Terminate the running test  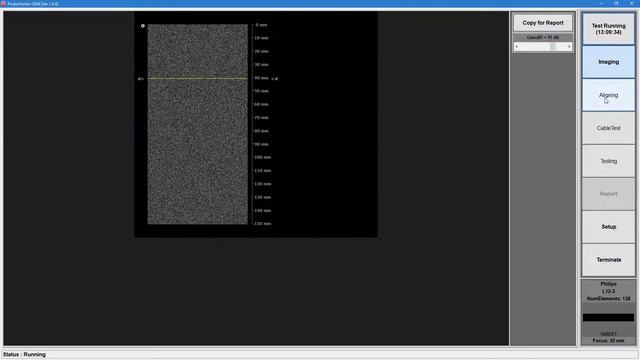[608, 260]
